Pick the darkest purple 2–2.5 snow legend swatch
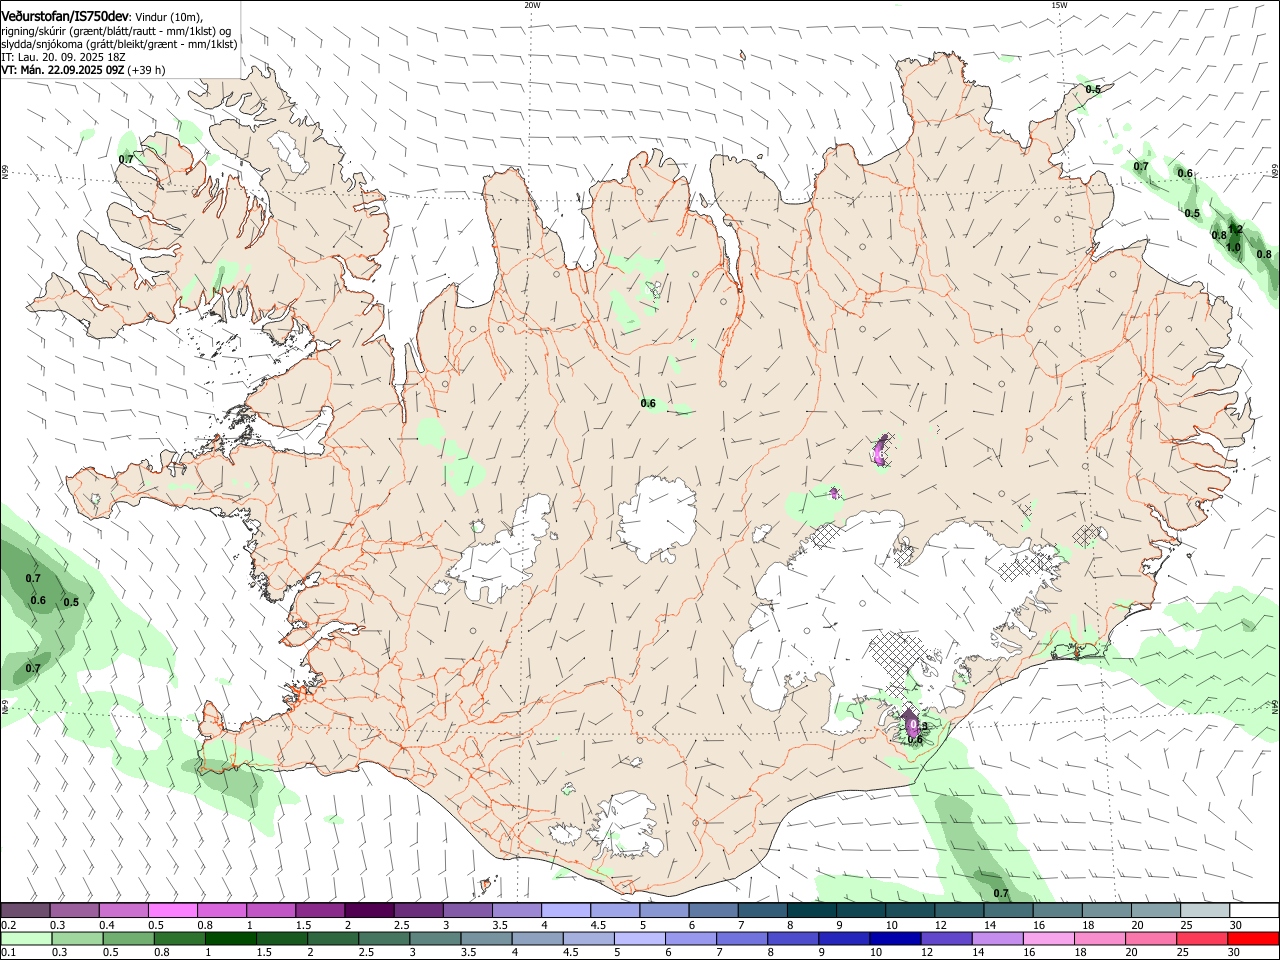The height and width of the screenshot is (960, 1280). [368, 911]
